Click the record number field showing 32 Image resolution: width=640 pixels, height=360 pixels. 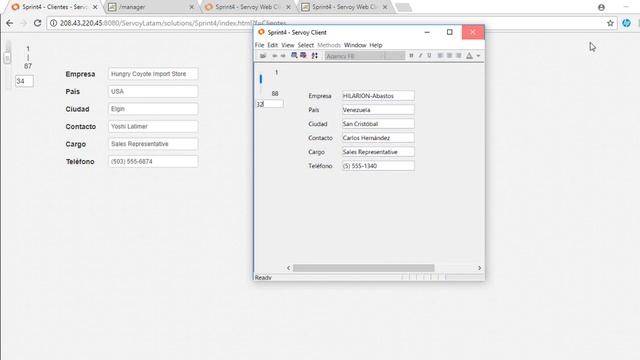[269, 104]
